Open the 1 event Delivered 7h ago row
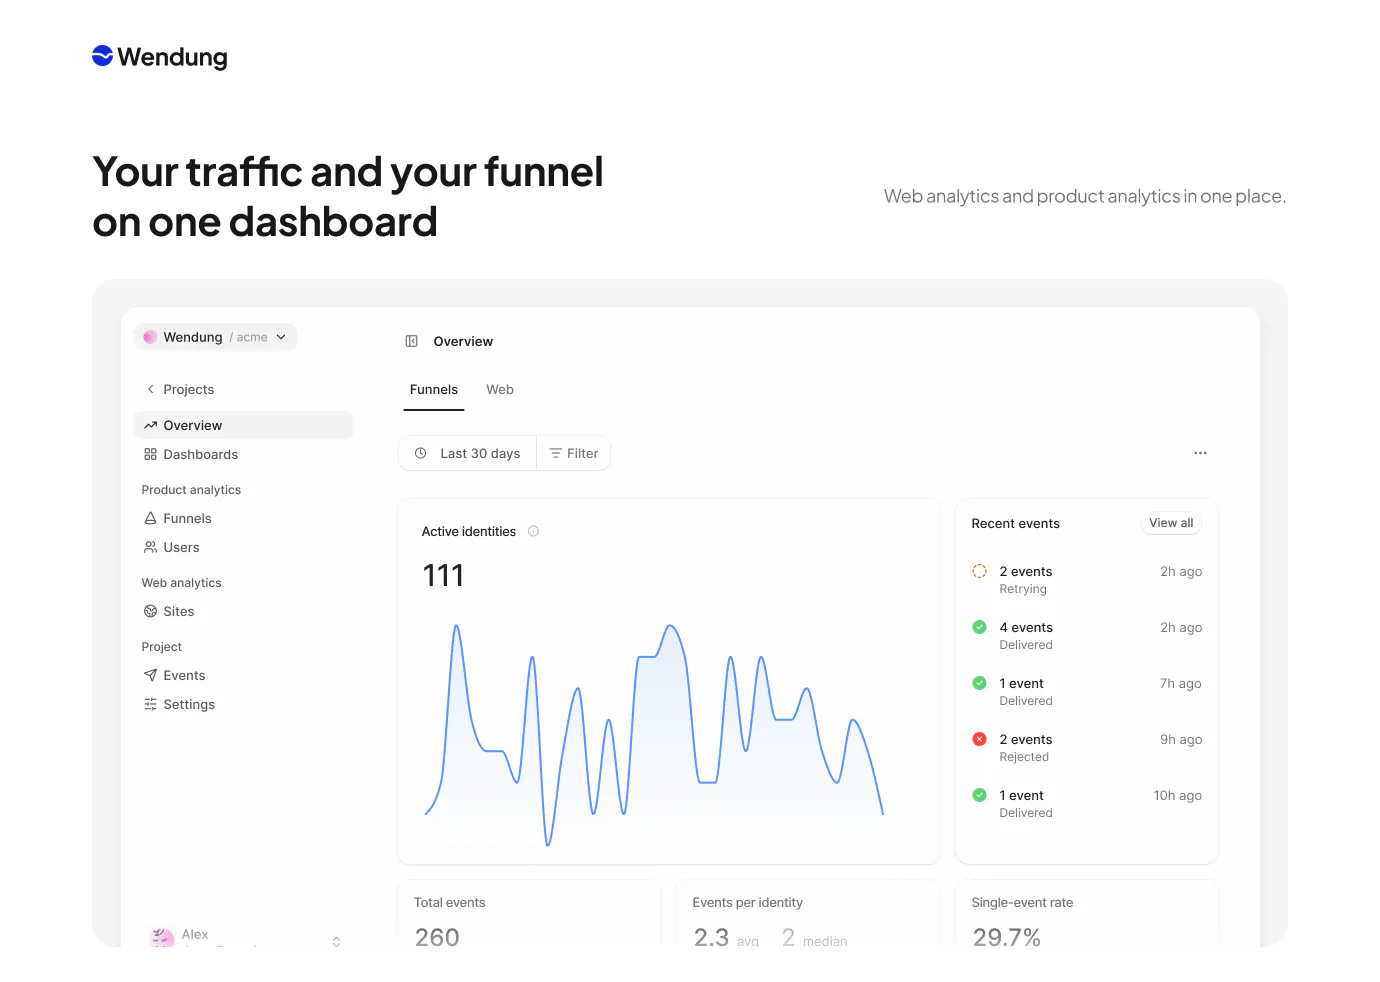The width and height of the screenshot is (1380, 982). 1087,691
